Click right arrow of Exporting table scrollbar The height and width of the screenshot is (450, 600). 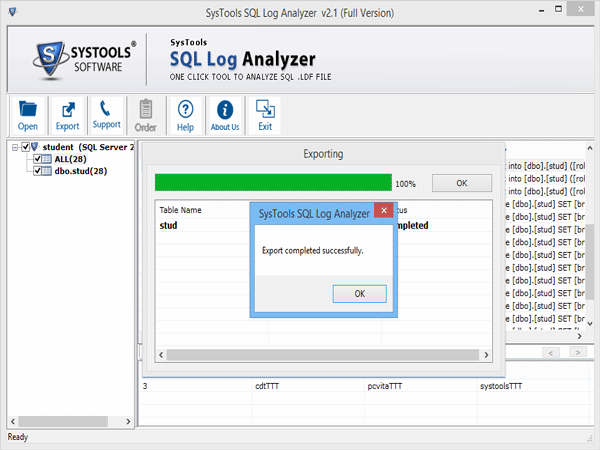click(x=486, y=355)
